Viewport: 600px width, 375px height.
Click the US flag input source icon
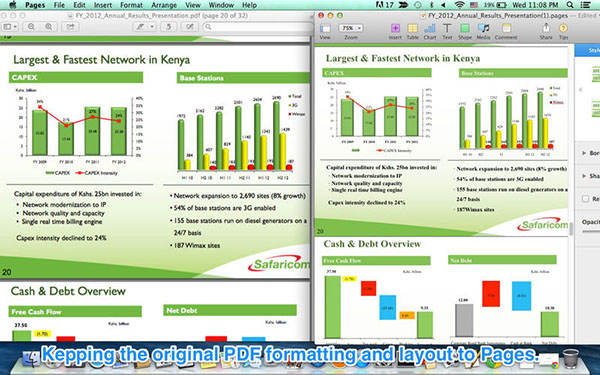click(x=474, y=5)
